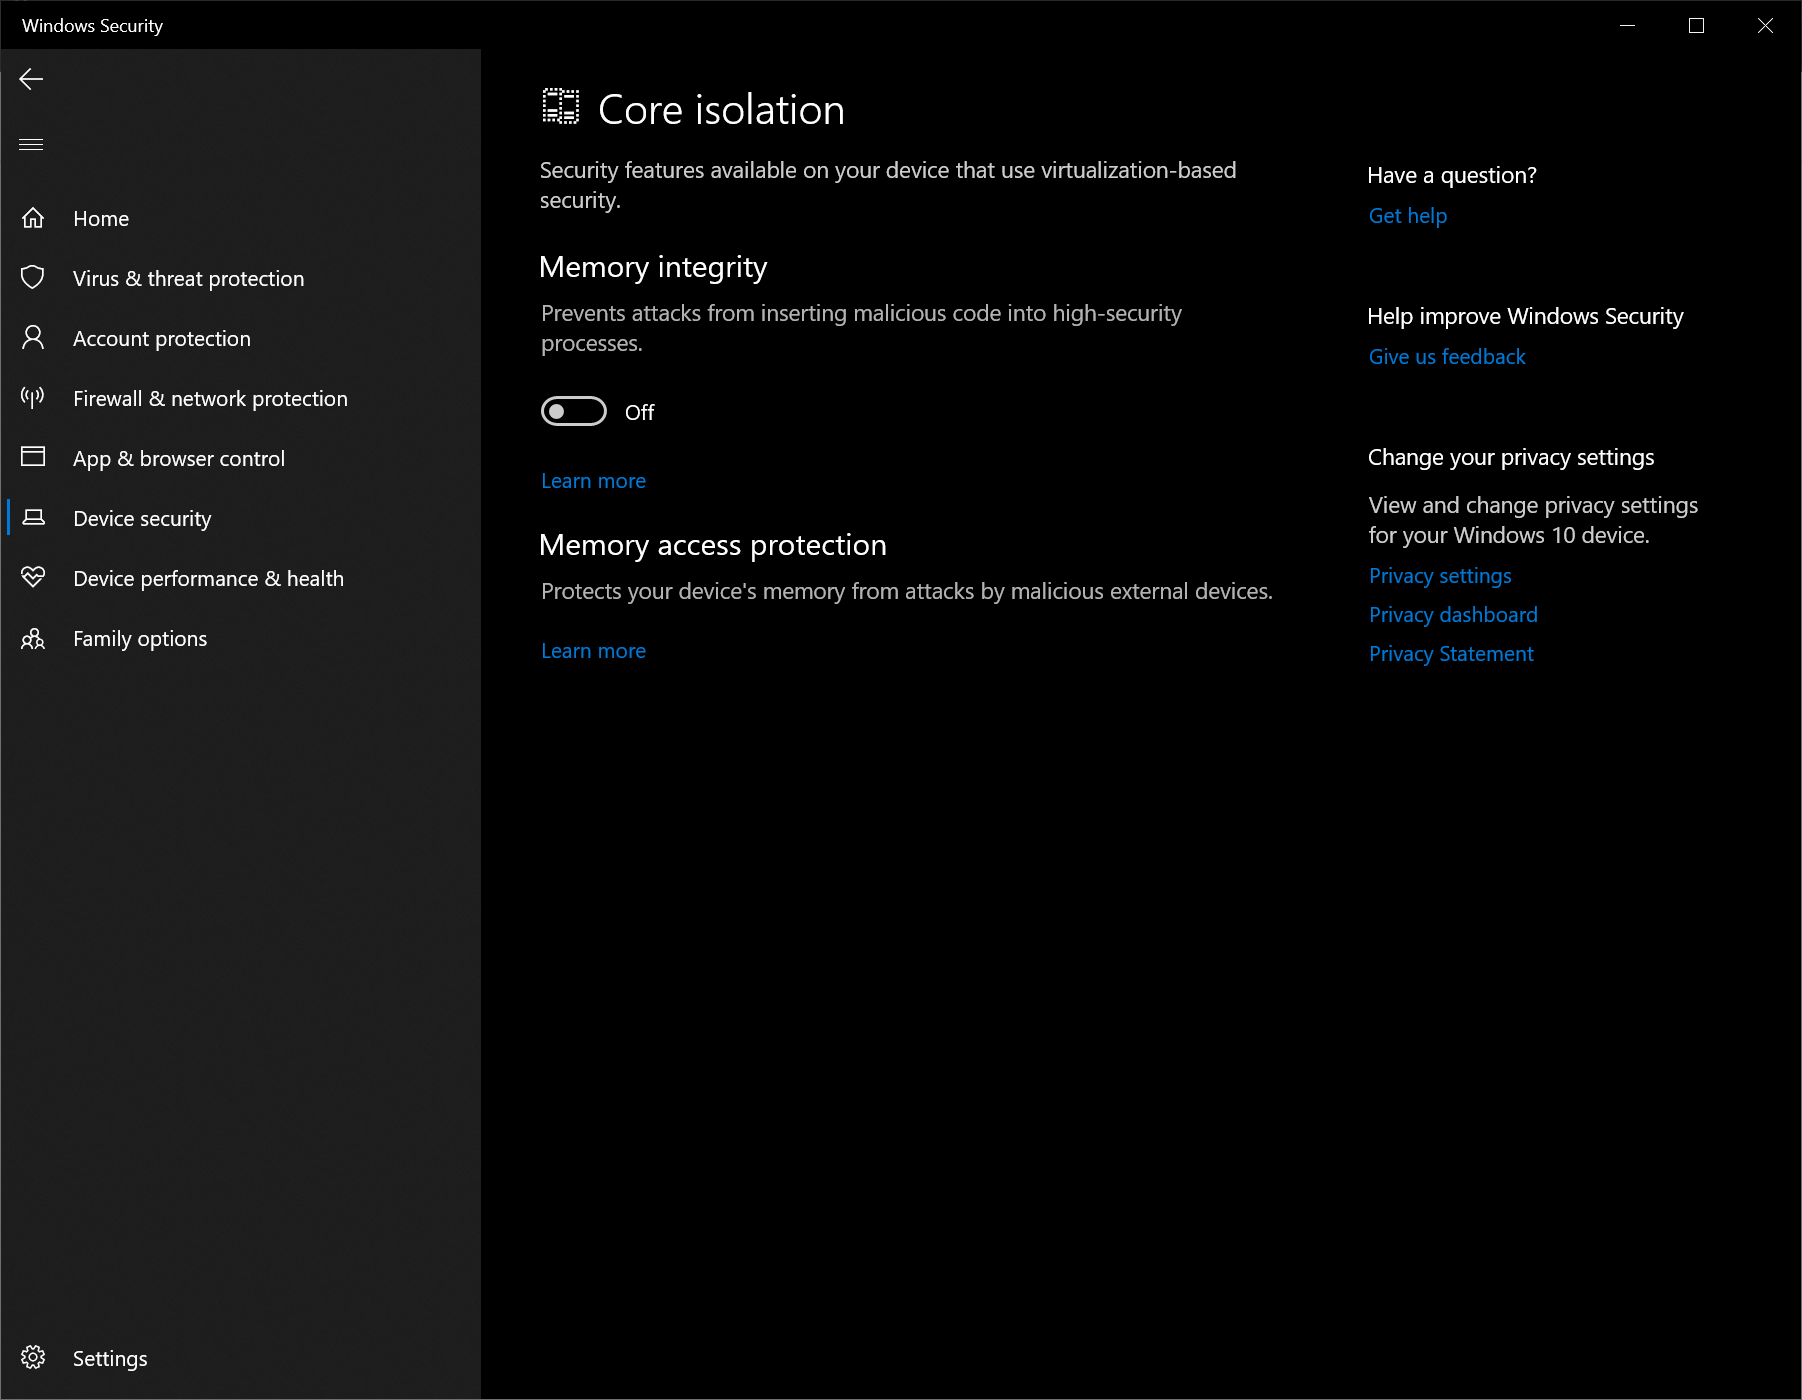Open Device performance & health page

(x=241, y=578)
